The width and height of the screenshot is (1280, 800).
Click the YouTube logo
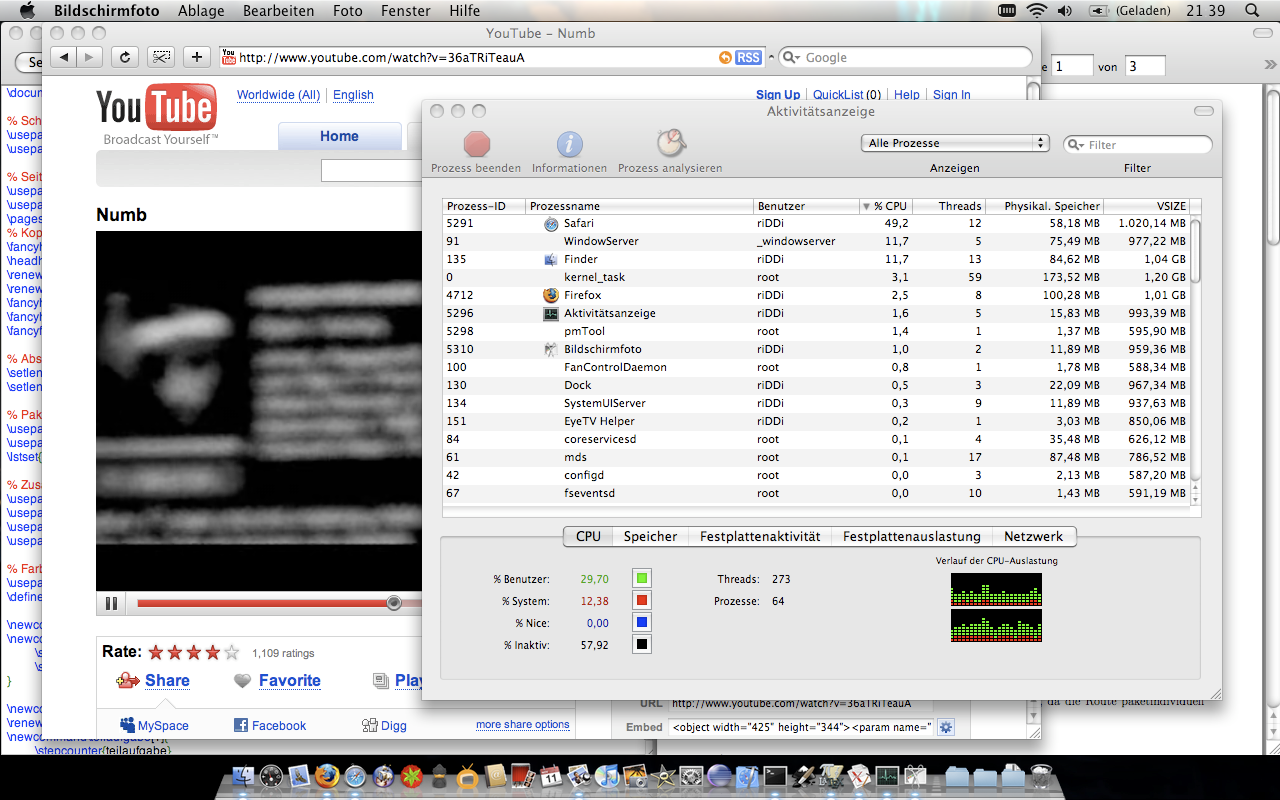pyautogui.click(x=157, y=114)
